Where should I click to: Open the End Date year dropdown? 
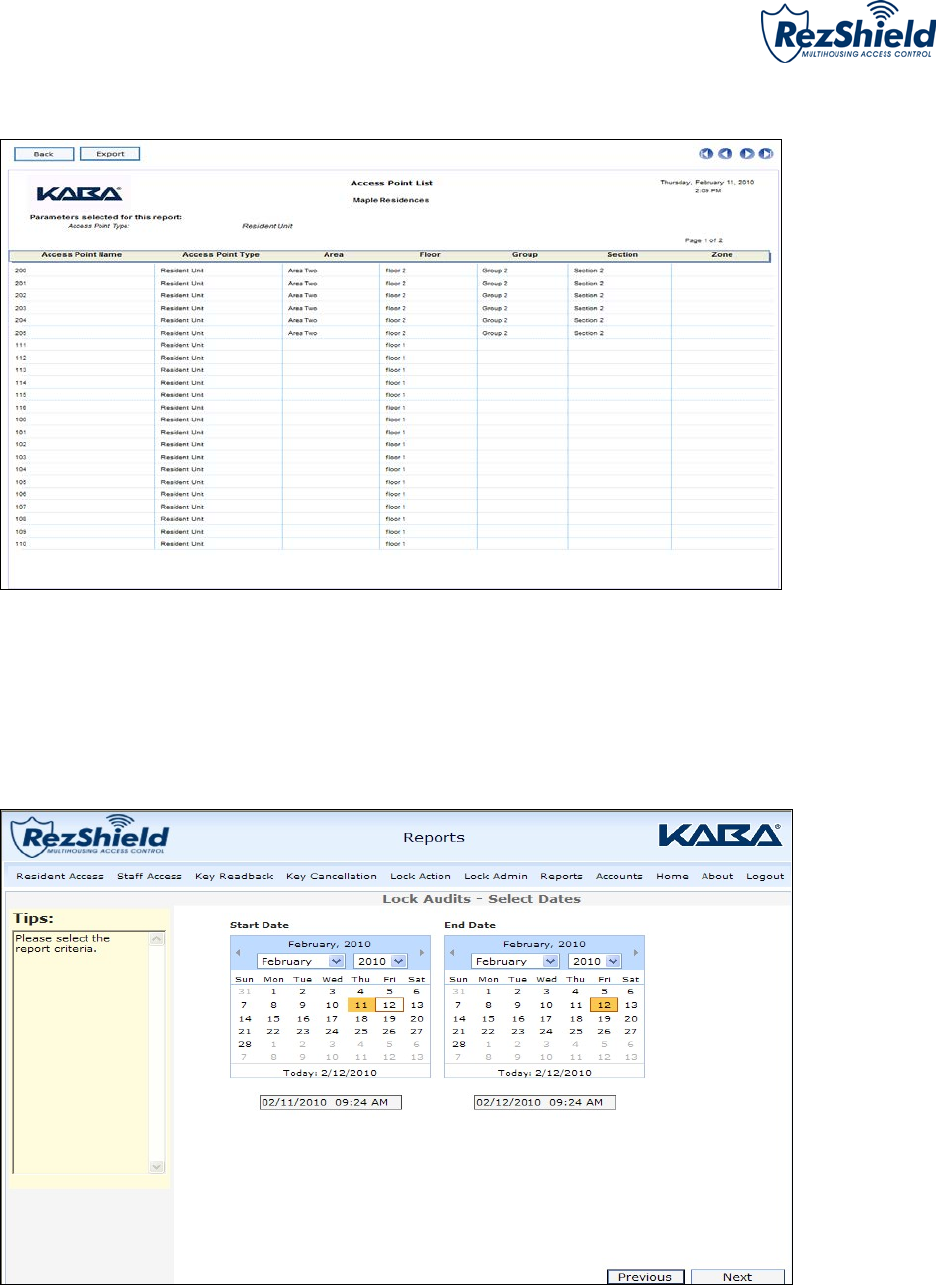(594, 961)
